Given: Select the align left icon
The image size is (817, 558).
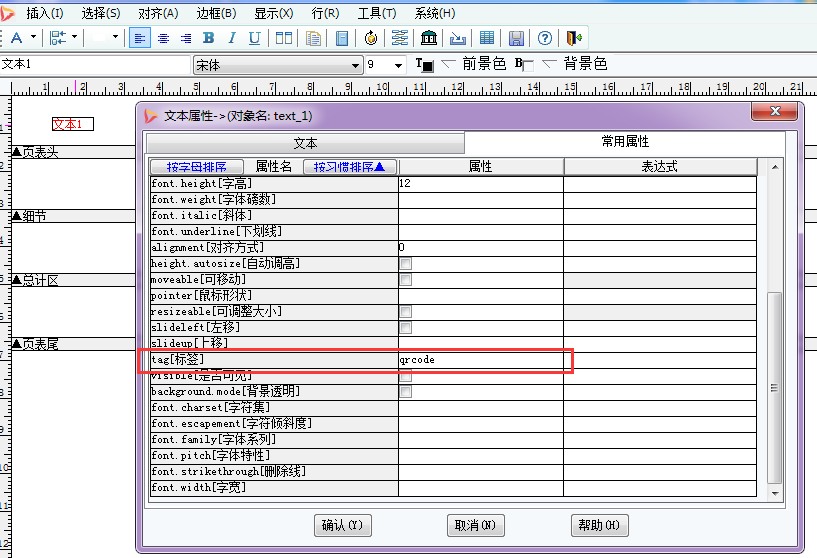Looking at the screenshot, I should pyautogui.click(x=140, y=38).
